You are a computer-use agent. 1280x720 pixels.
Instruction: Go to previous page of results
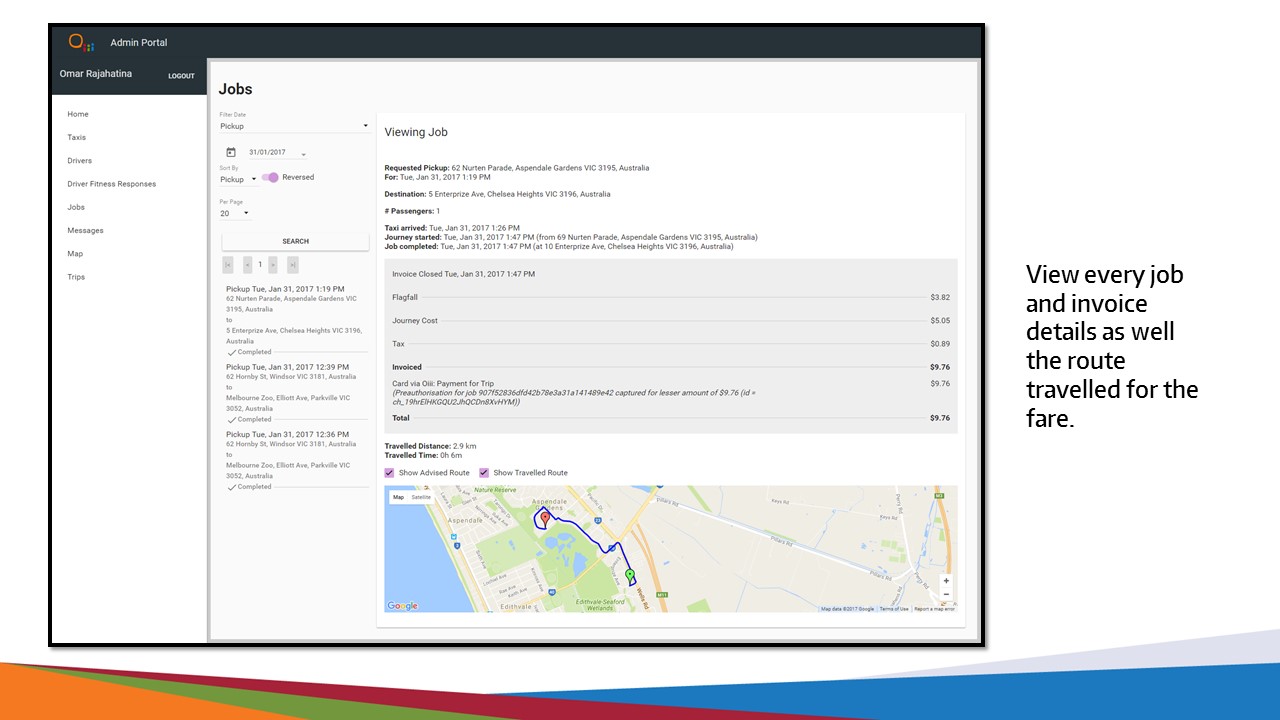pos(247,265)
